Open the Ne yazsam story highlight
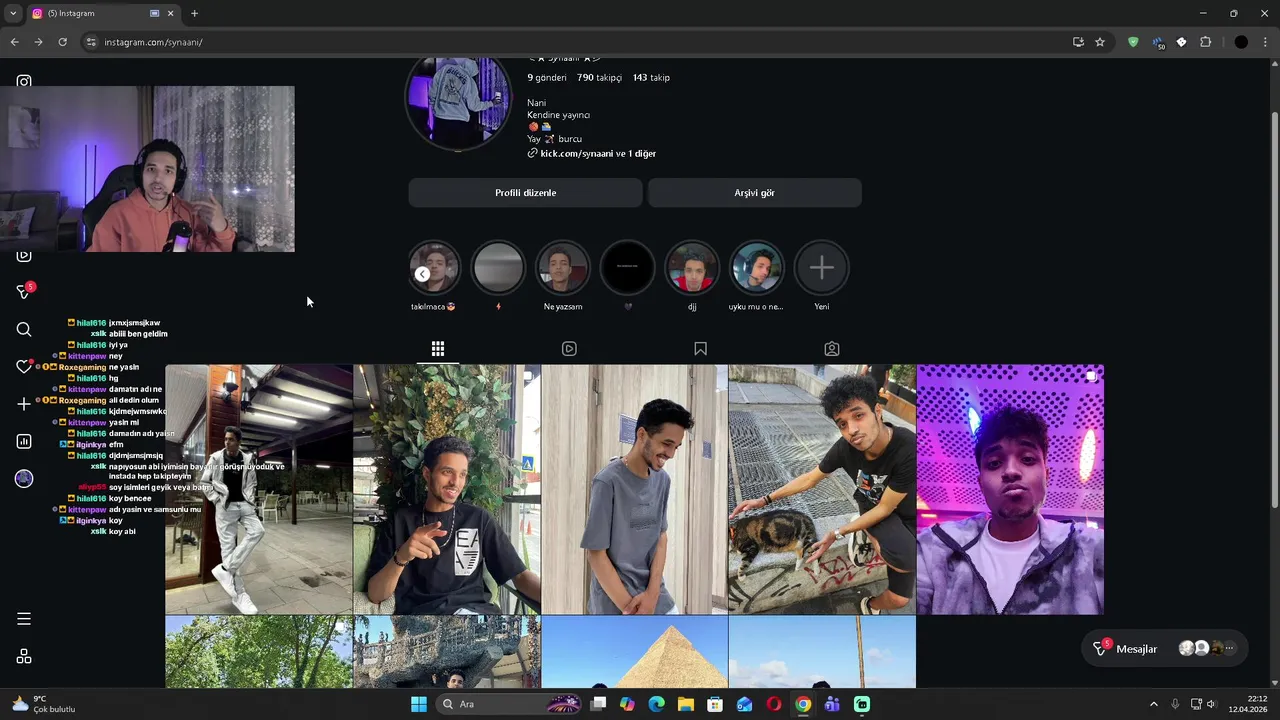Image resolution: width=1280 pixels, height=720 pixels. point(563,268)
